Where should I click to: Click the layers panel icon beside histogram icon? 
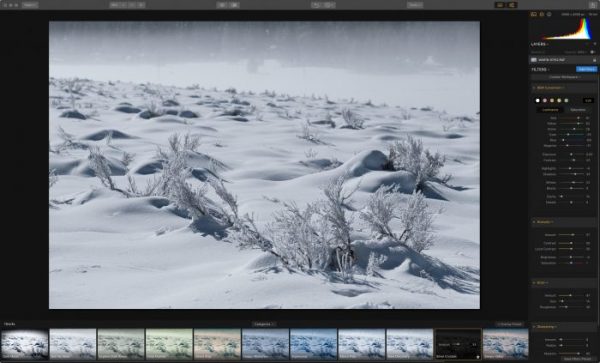click(541, 14)
